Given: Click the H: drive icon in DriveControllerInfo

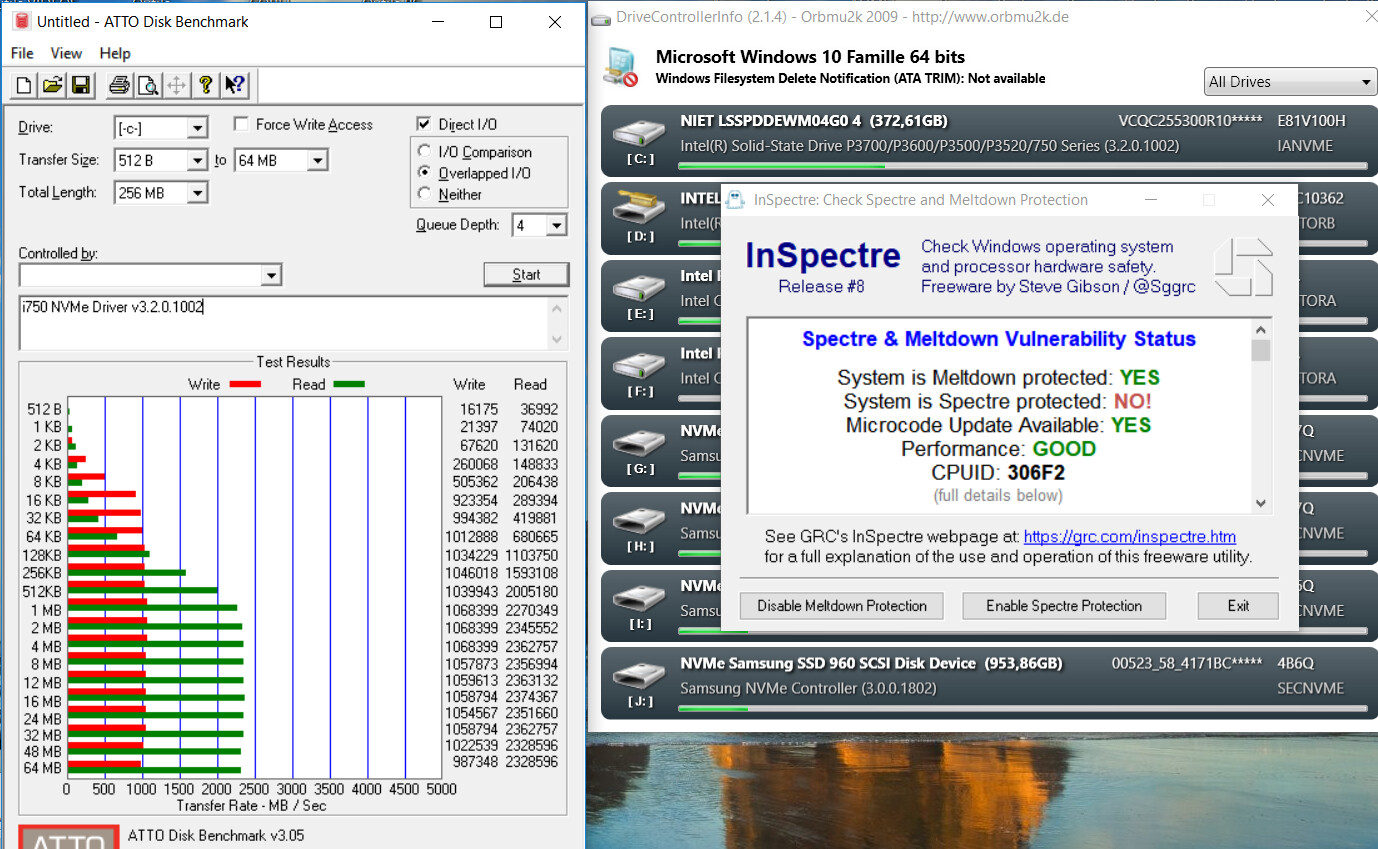Looking at the screenshot, I should [638, 521].
